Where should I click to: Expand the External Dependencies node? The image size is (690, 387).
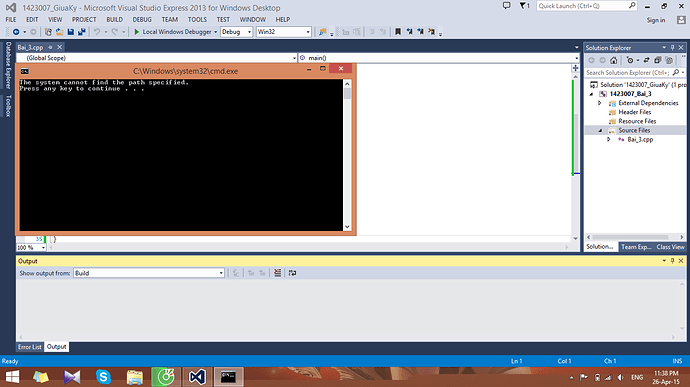tap(599, 103)
